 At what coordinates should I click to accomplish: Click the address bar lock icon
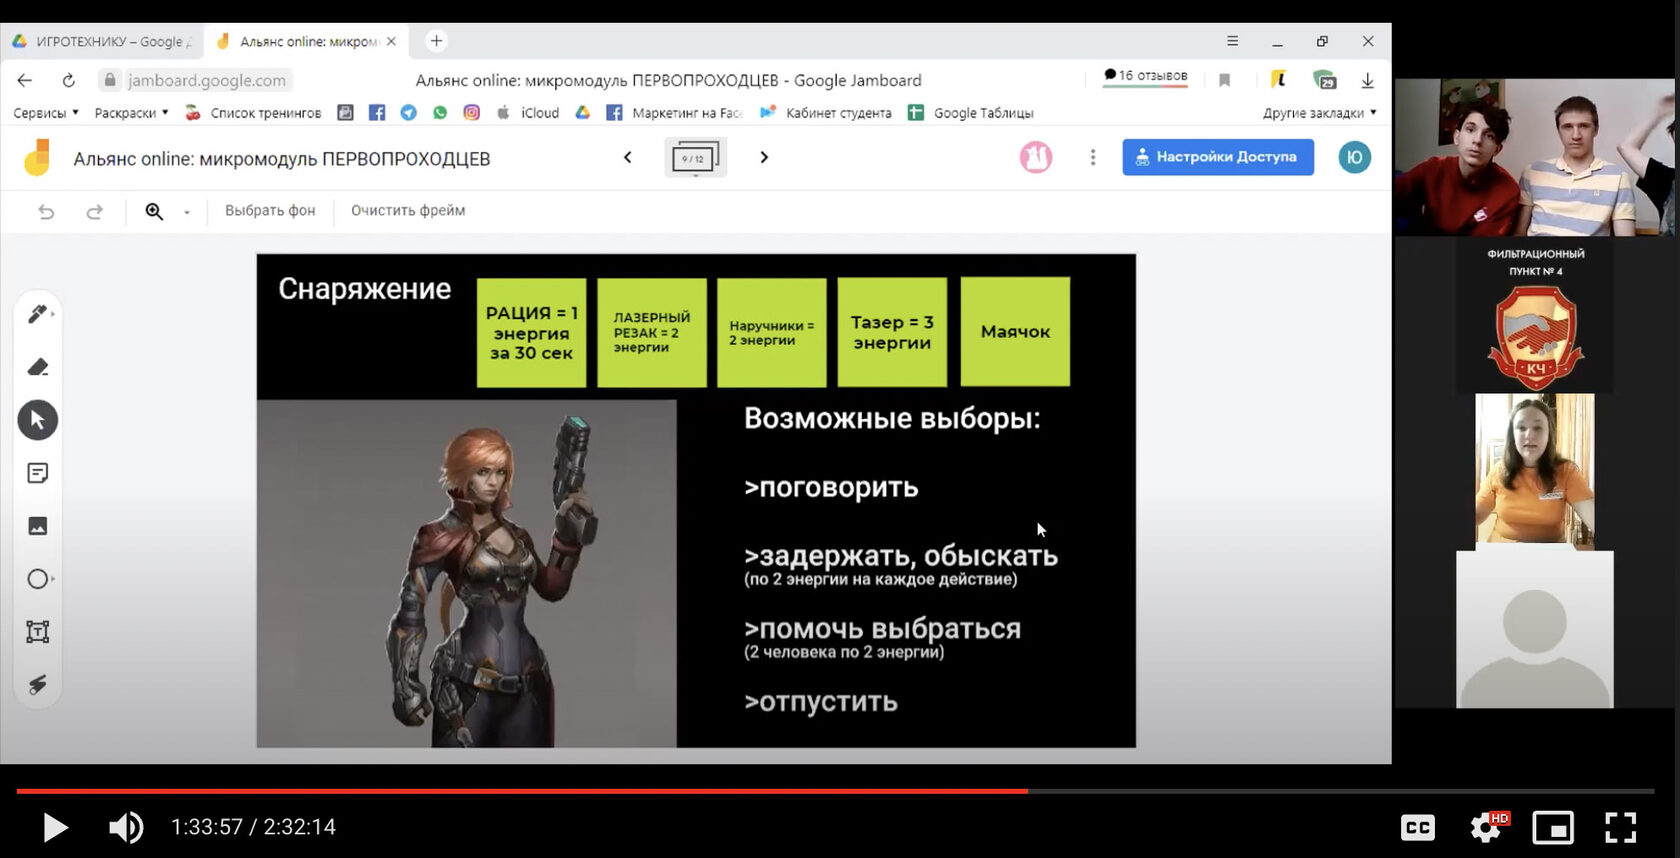tap(110, 80)
